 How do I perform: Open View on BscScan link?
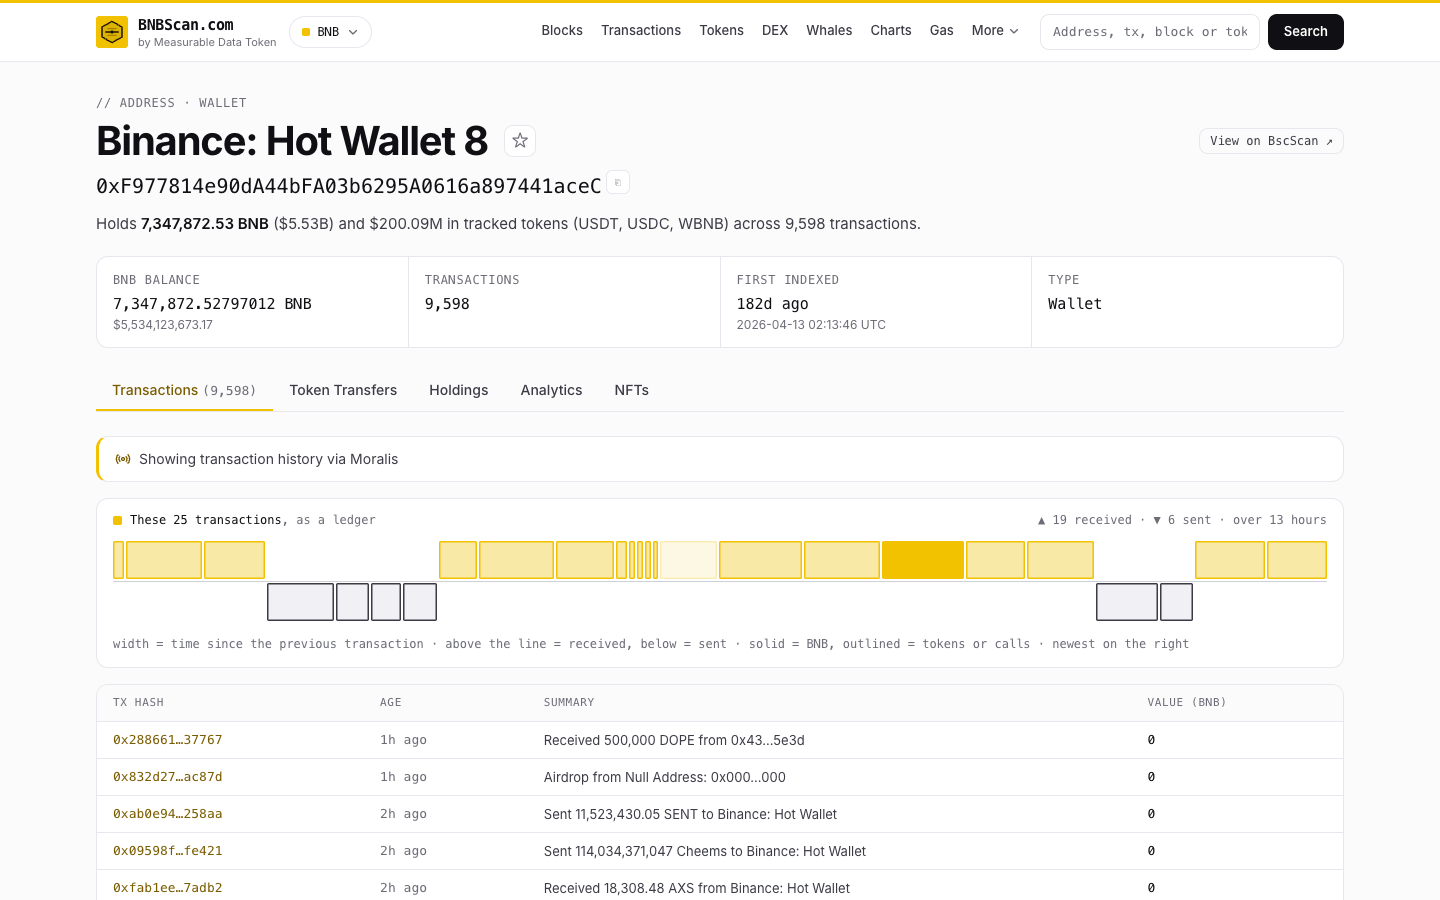pyautogui.click(x=1271, y=141)
